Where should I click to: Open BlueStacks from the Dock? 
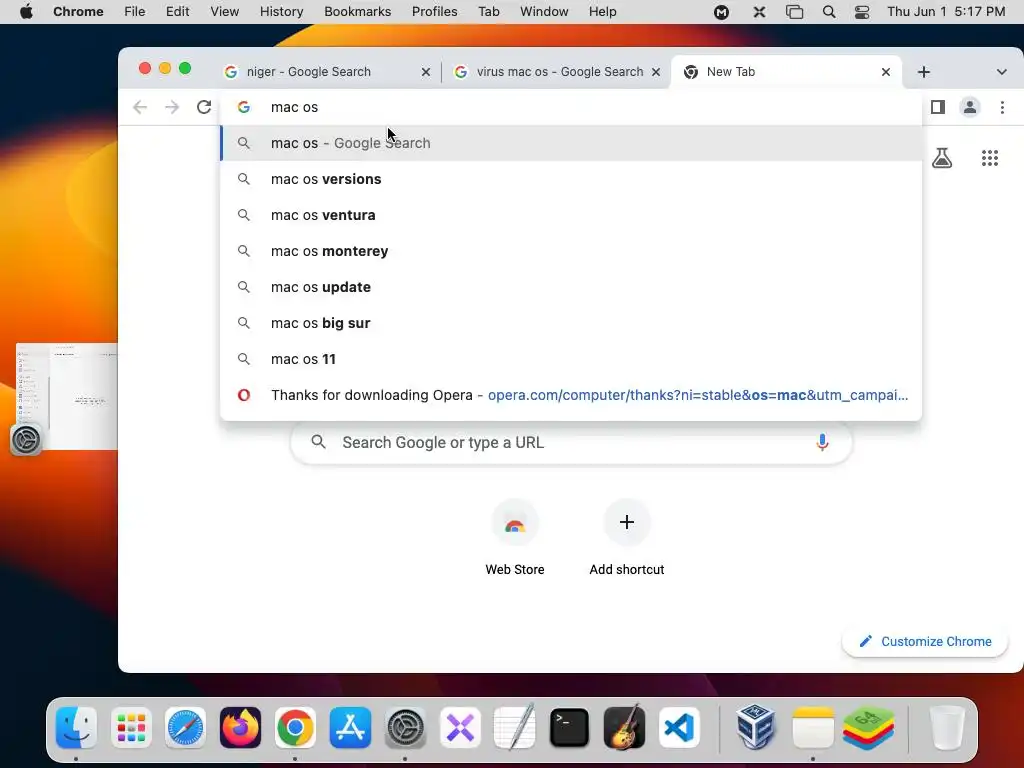point(868,728)
